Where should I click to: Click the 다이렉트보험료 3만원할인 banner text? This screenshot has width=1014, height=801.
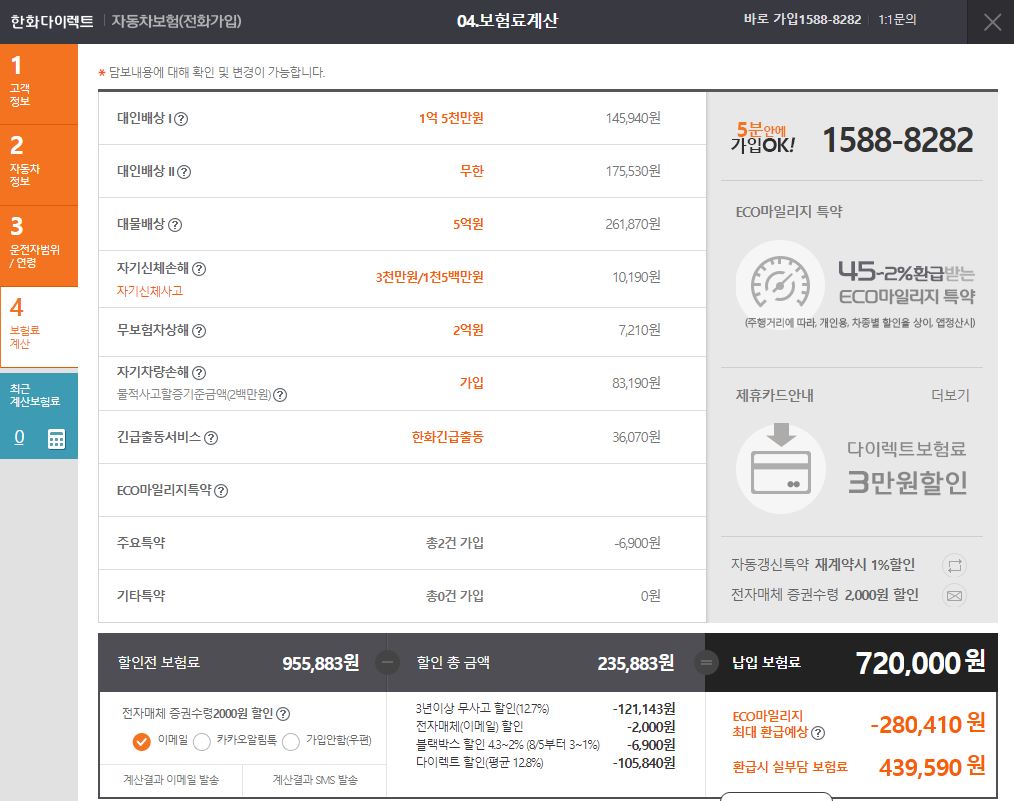[x=907, y=468]
